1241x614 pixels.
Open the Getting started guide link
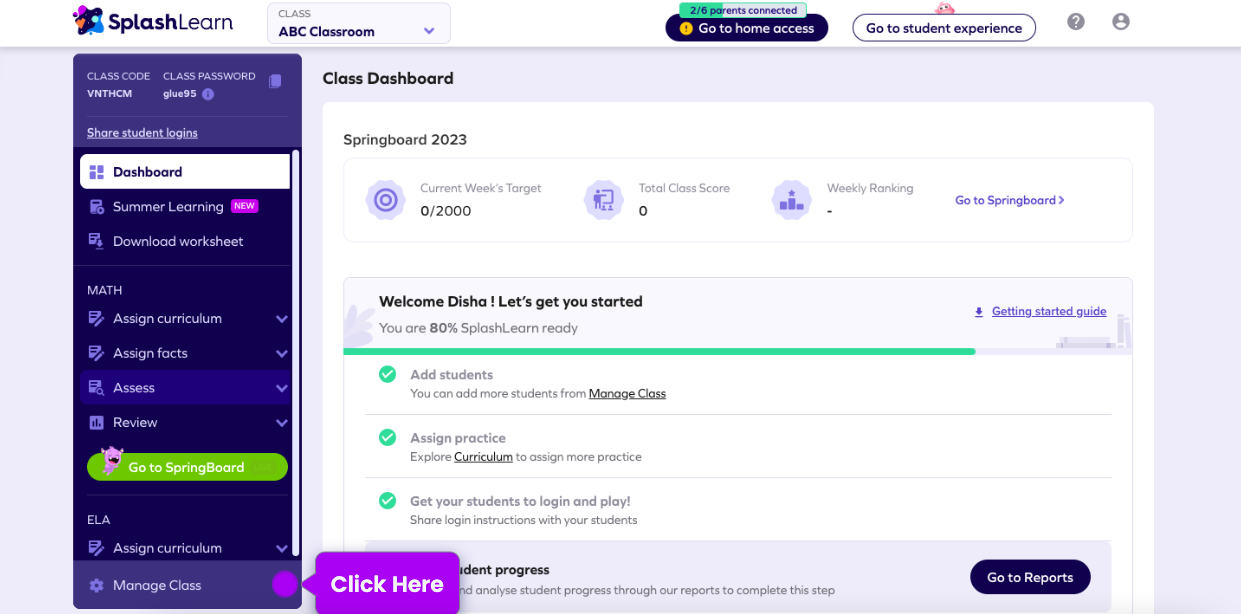[1048, 312]
